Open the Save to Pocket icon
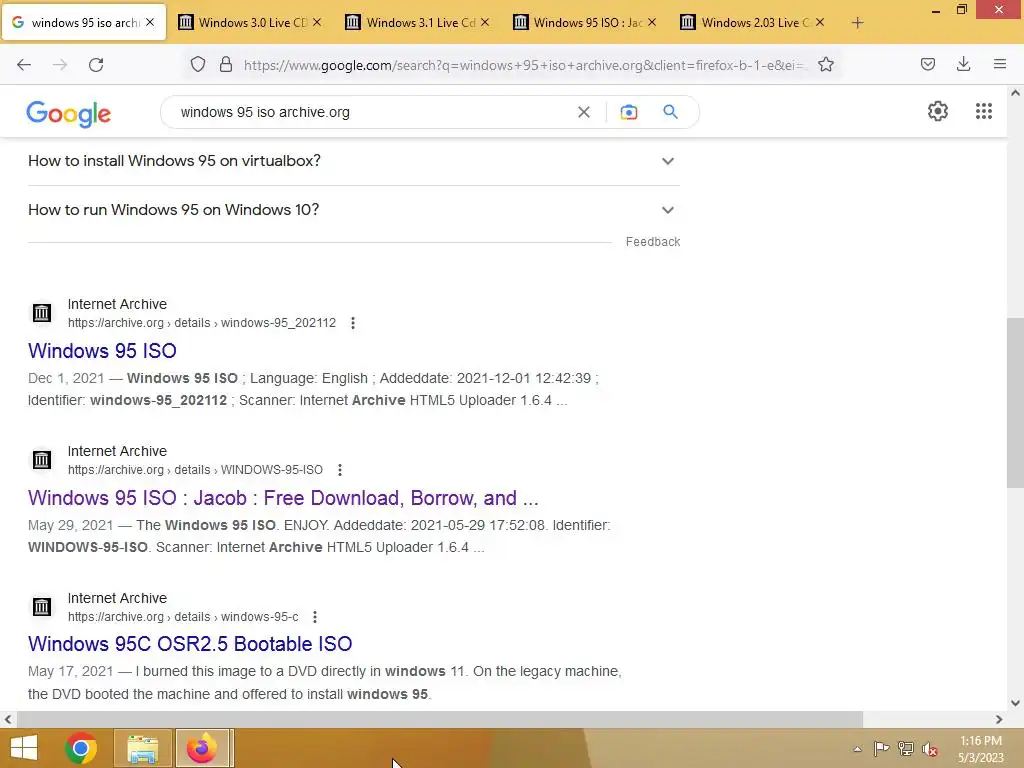Viewport: 1024px width, 768px height. click(927, 64)
